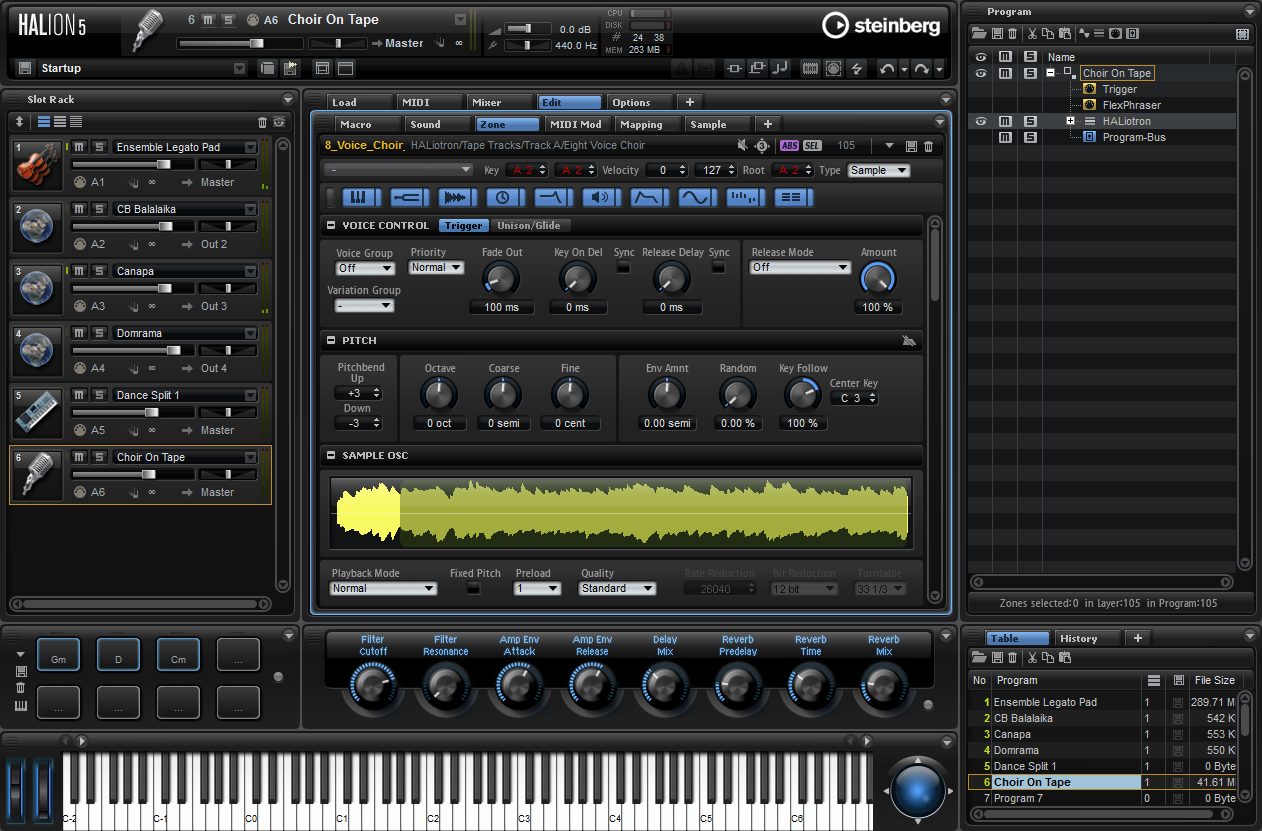1262x831 pixels.
Task: Click the trash icon in Program tree toolbar
Action: pyautogui.click(x=1012, y=34)
